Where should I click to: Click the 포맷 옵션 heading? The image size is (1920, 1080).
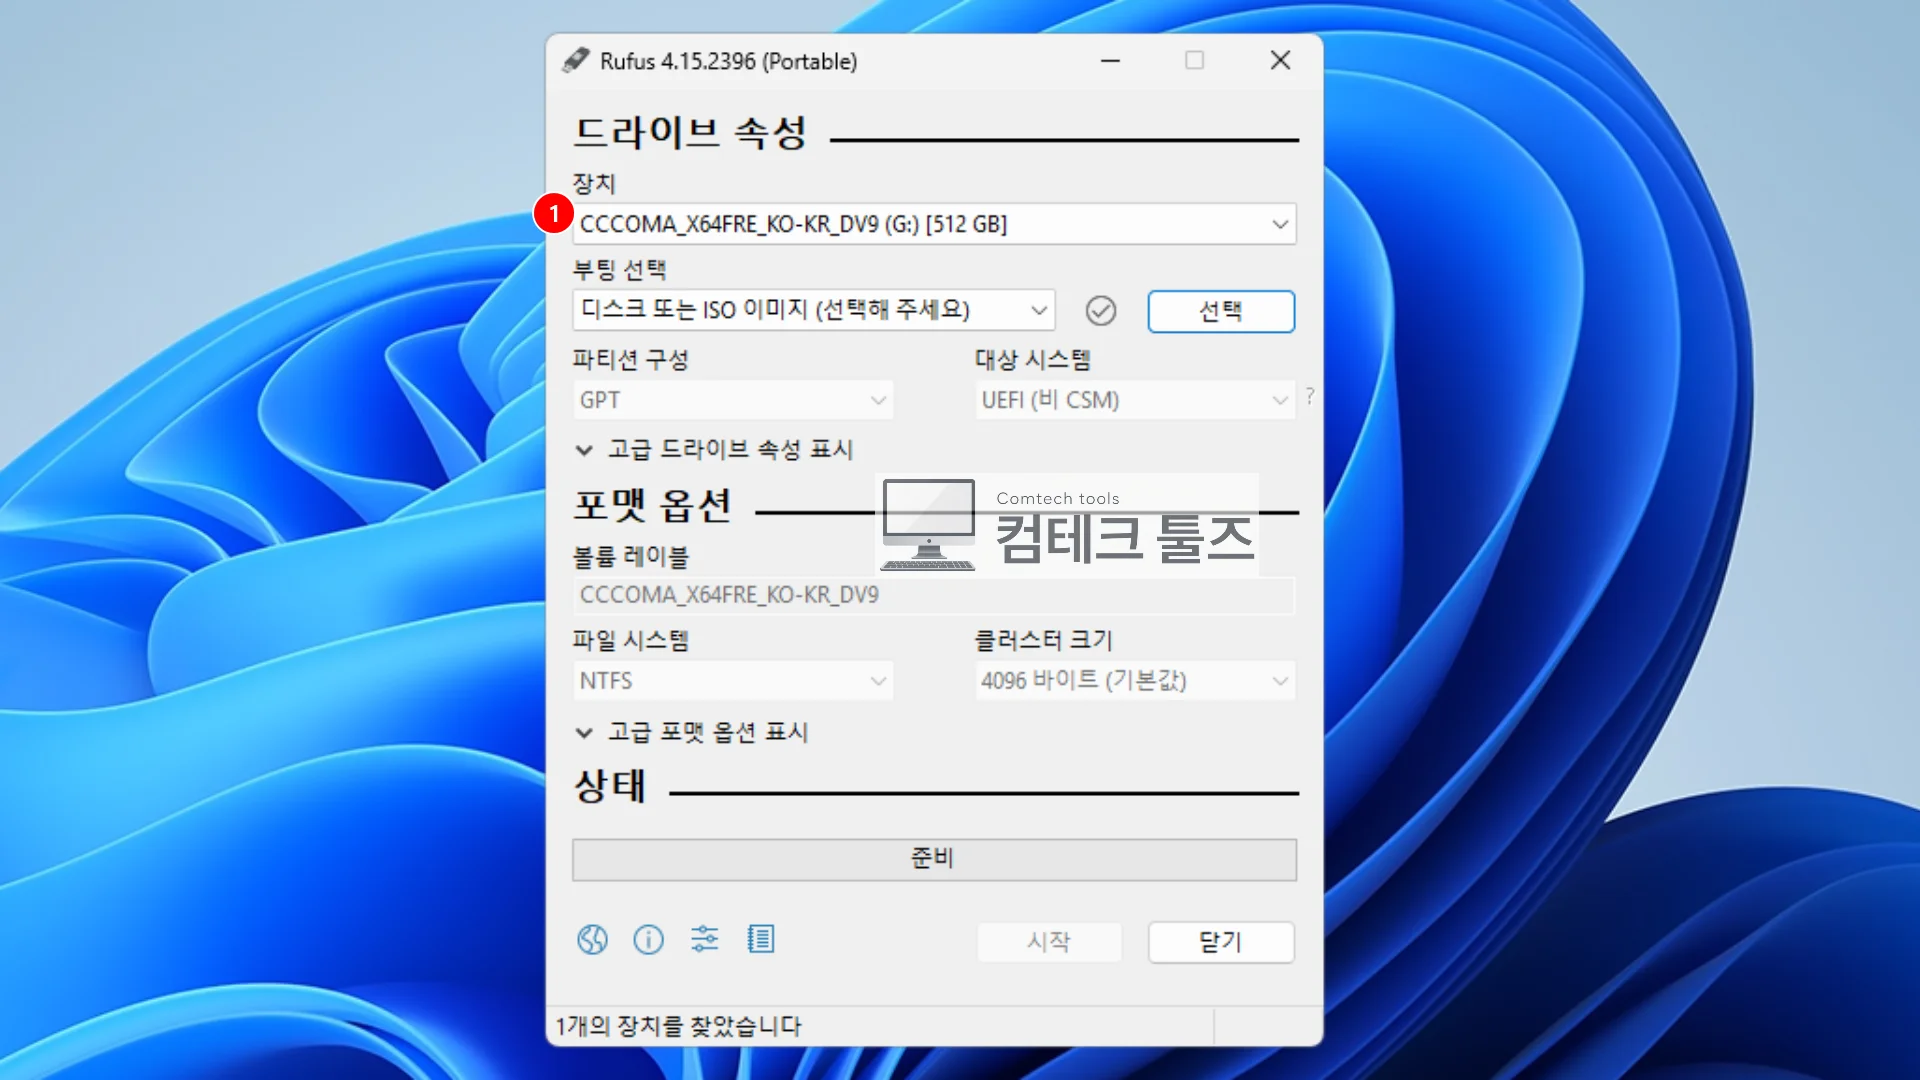tap(653, 506)
